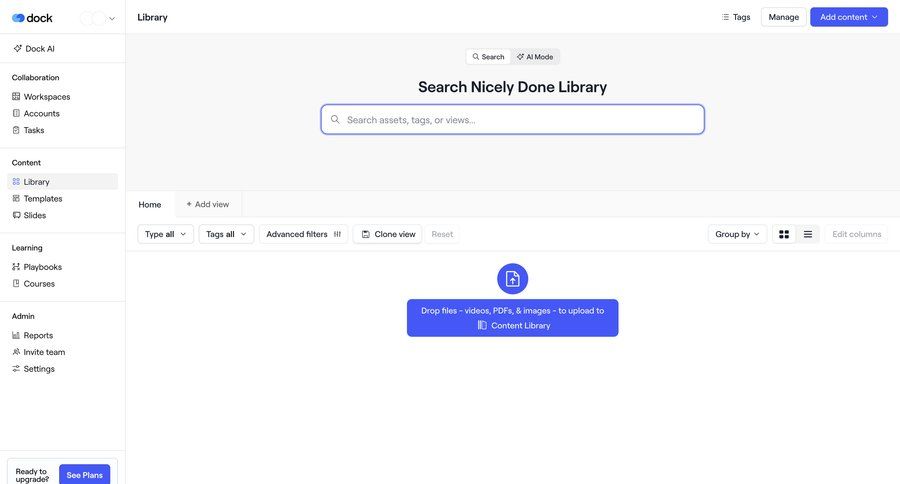Click the Manage button

[x=783, y=17]
